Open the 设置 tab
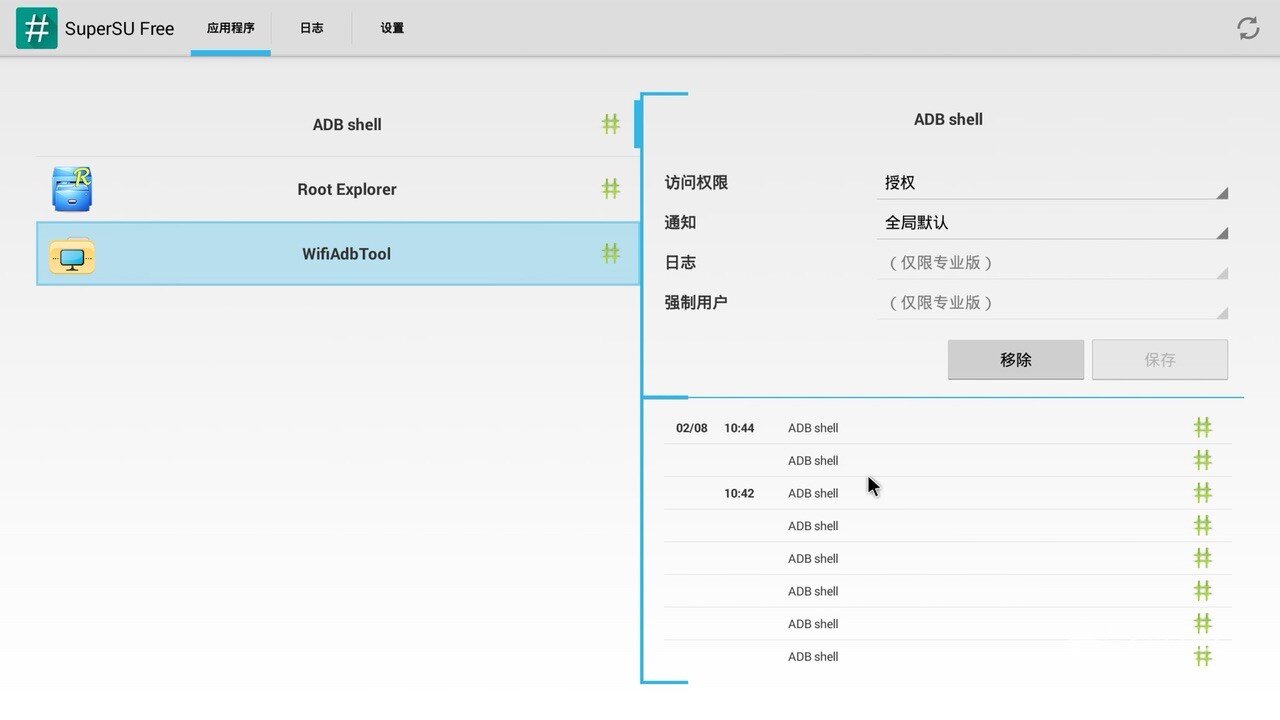The width and height of the screenshot is (1280, 720). tap(392, 28)
